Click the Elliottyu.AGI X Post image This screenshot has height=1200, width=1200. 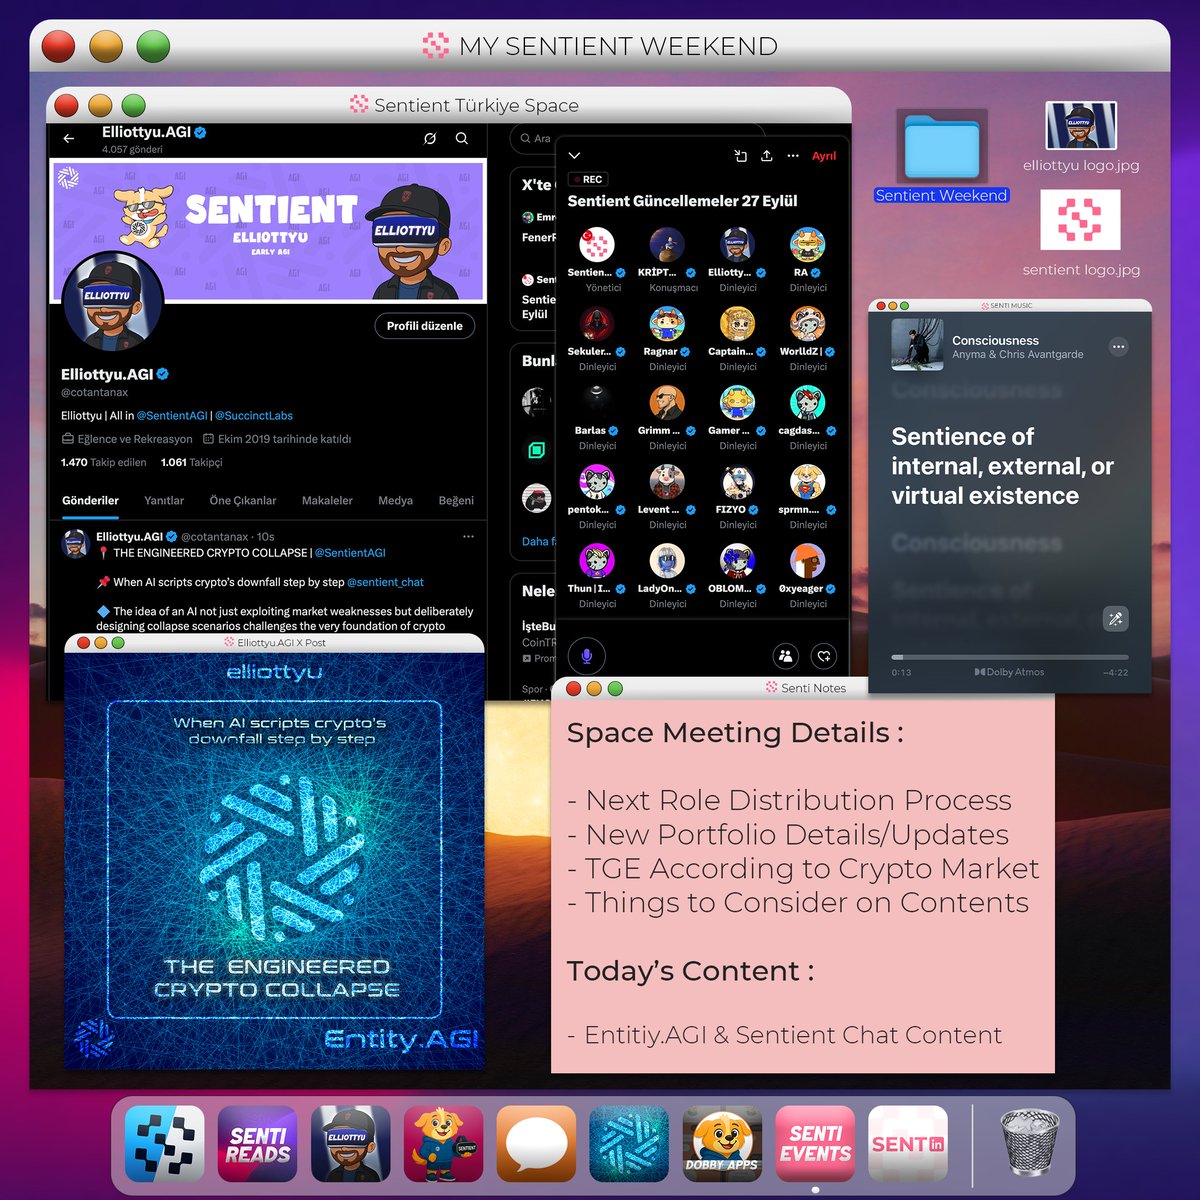pyautogui.click(x=274, y=862)
